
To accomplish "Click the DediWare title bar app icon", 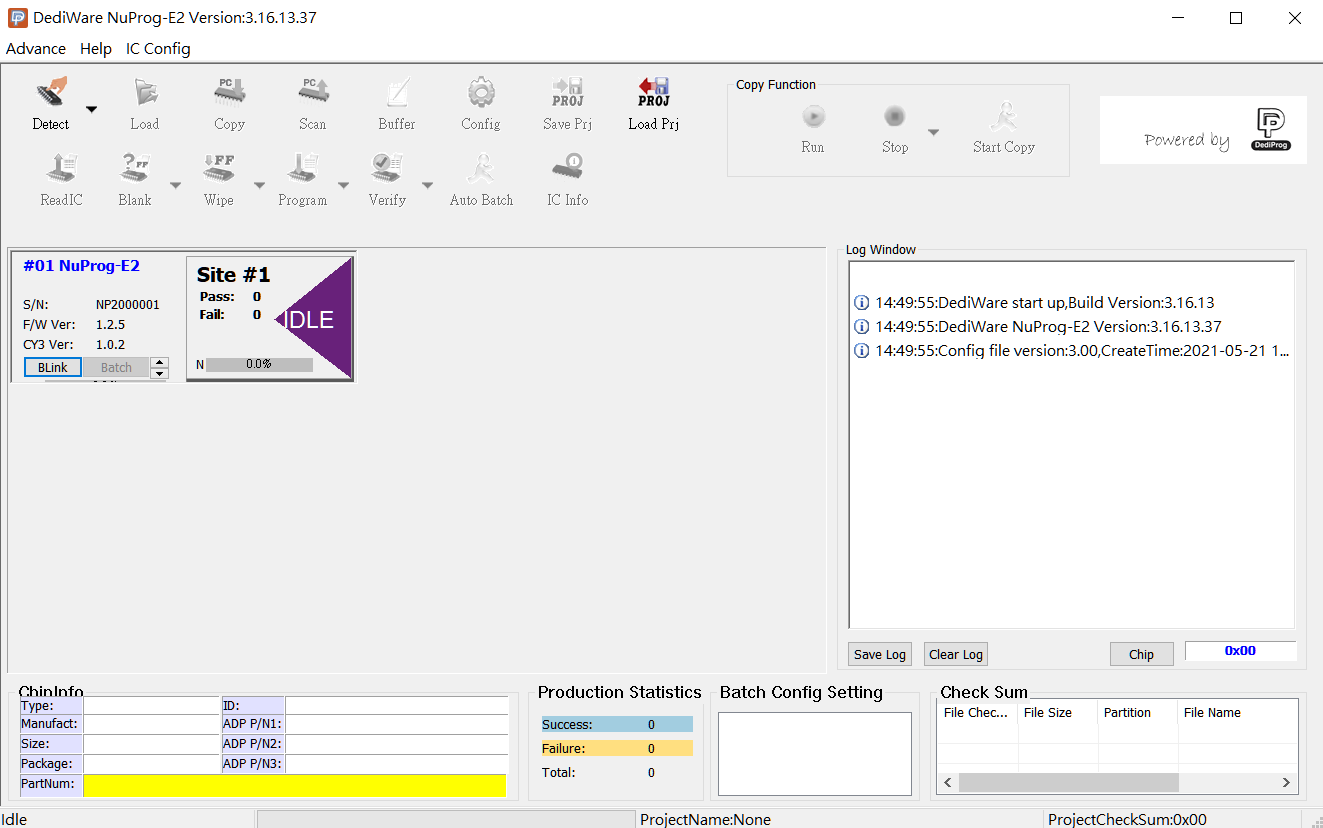I will click(18, 18).
